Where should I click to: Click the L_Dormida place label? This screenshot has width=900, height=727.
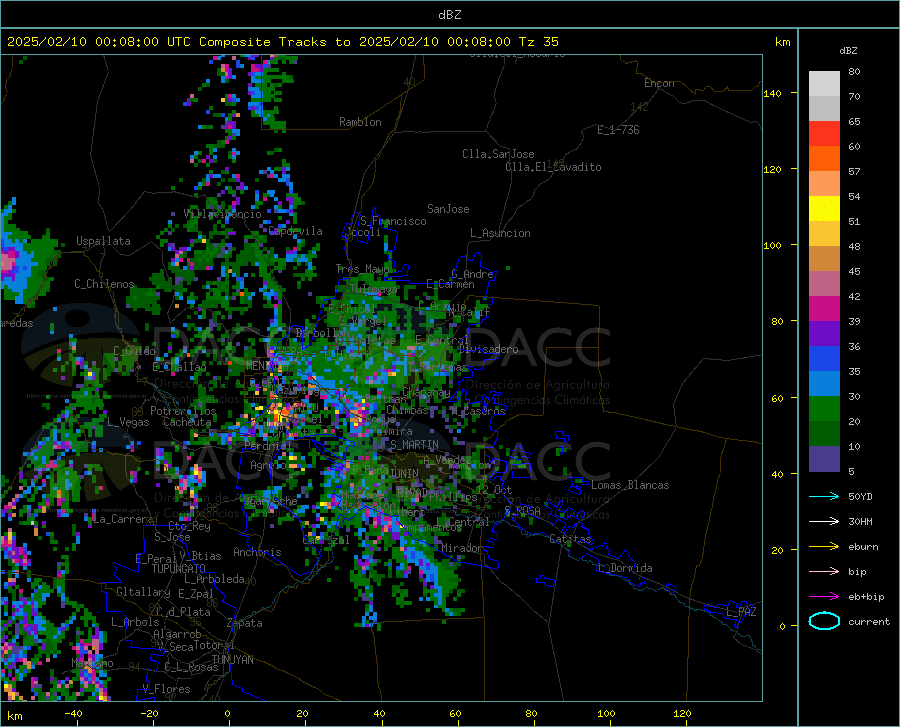624,568
